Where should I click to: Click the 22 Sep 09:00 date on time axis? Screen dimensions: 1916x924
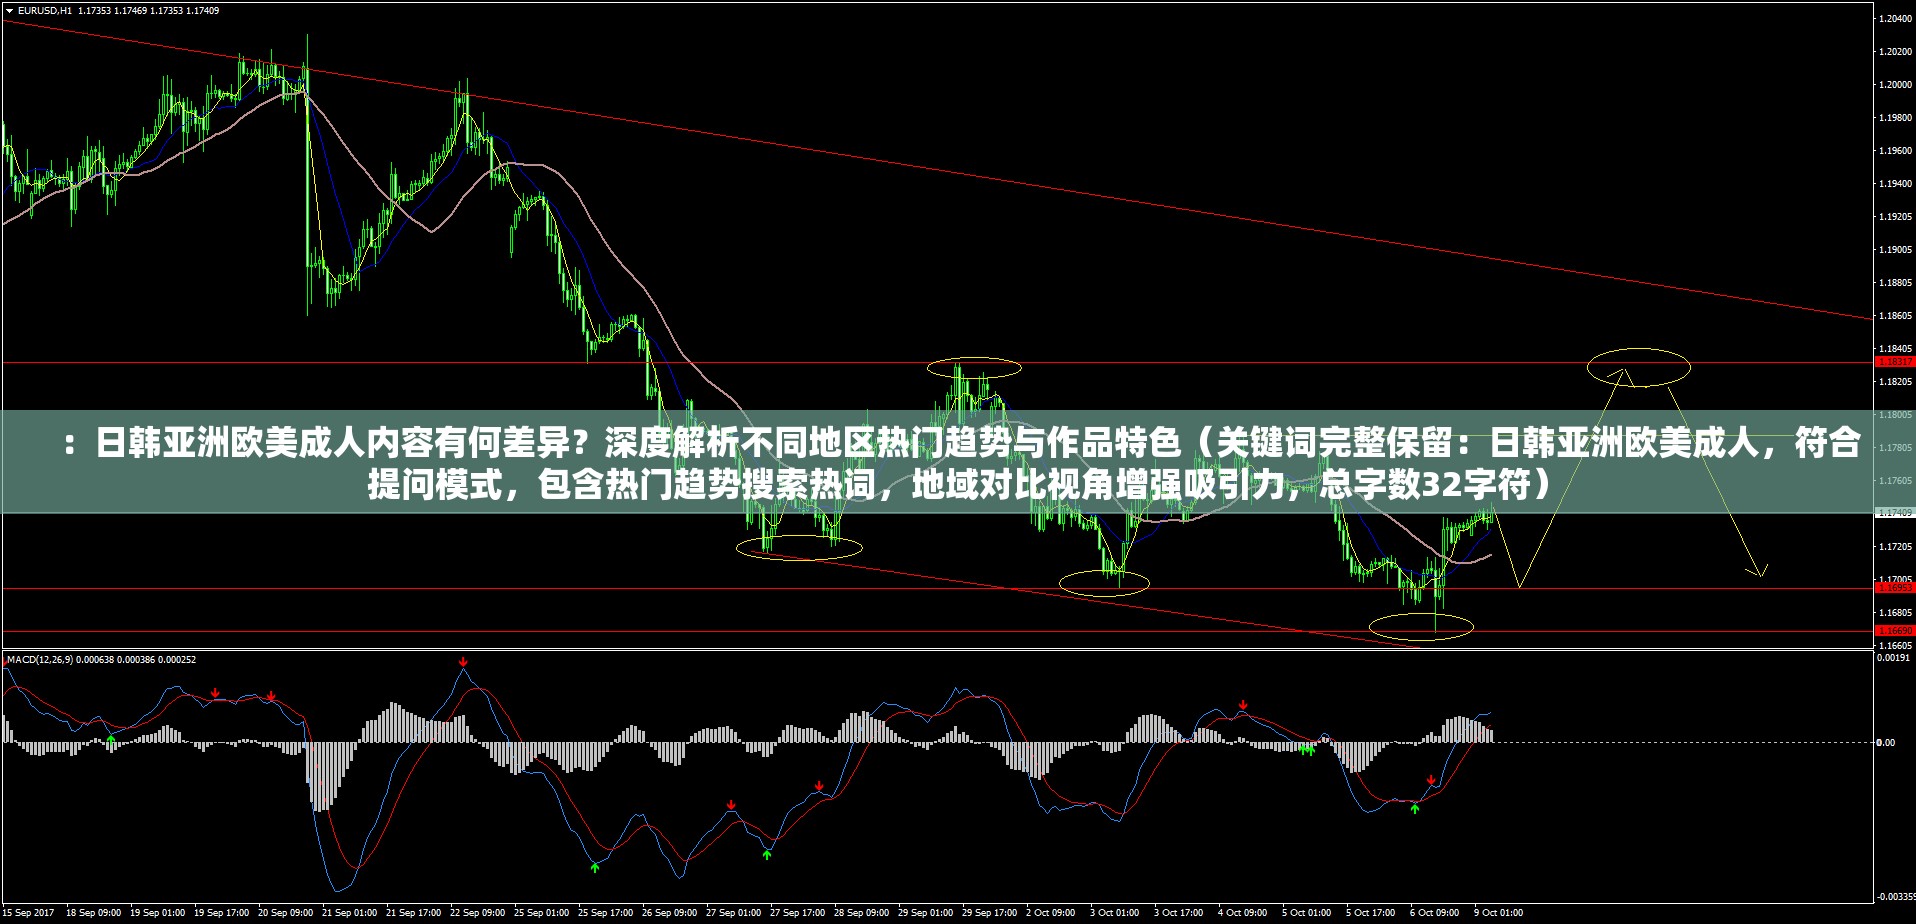(x=477, y=912)
